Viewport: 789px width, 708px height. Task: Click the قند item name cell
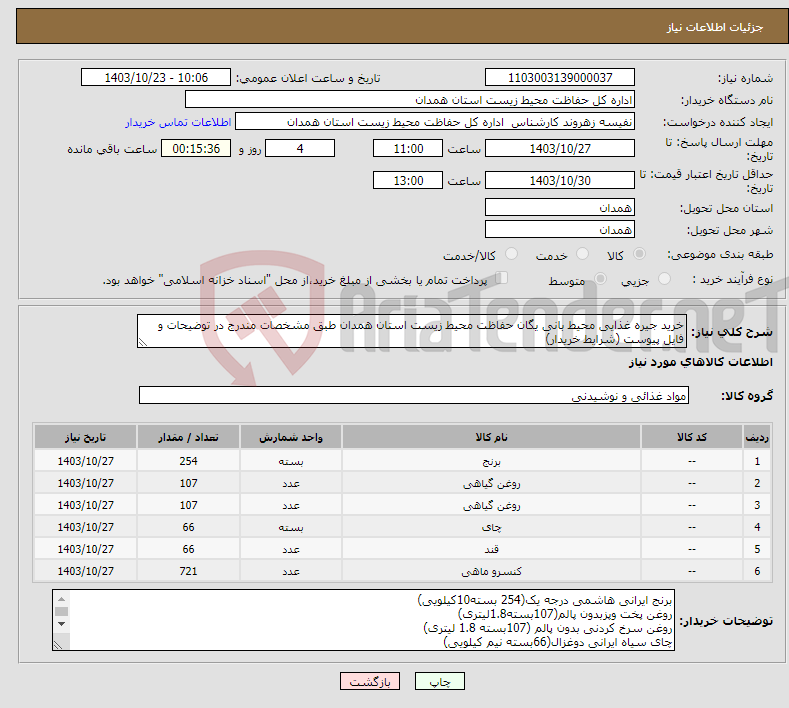pos(491,549)
